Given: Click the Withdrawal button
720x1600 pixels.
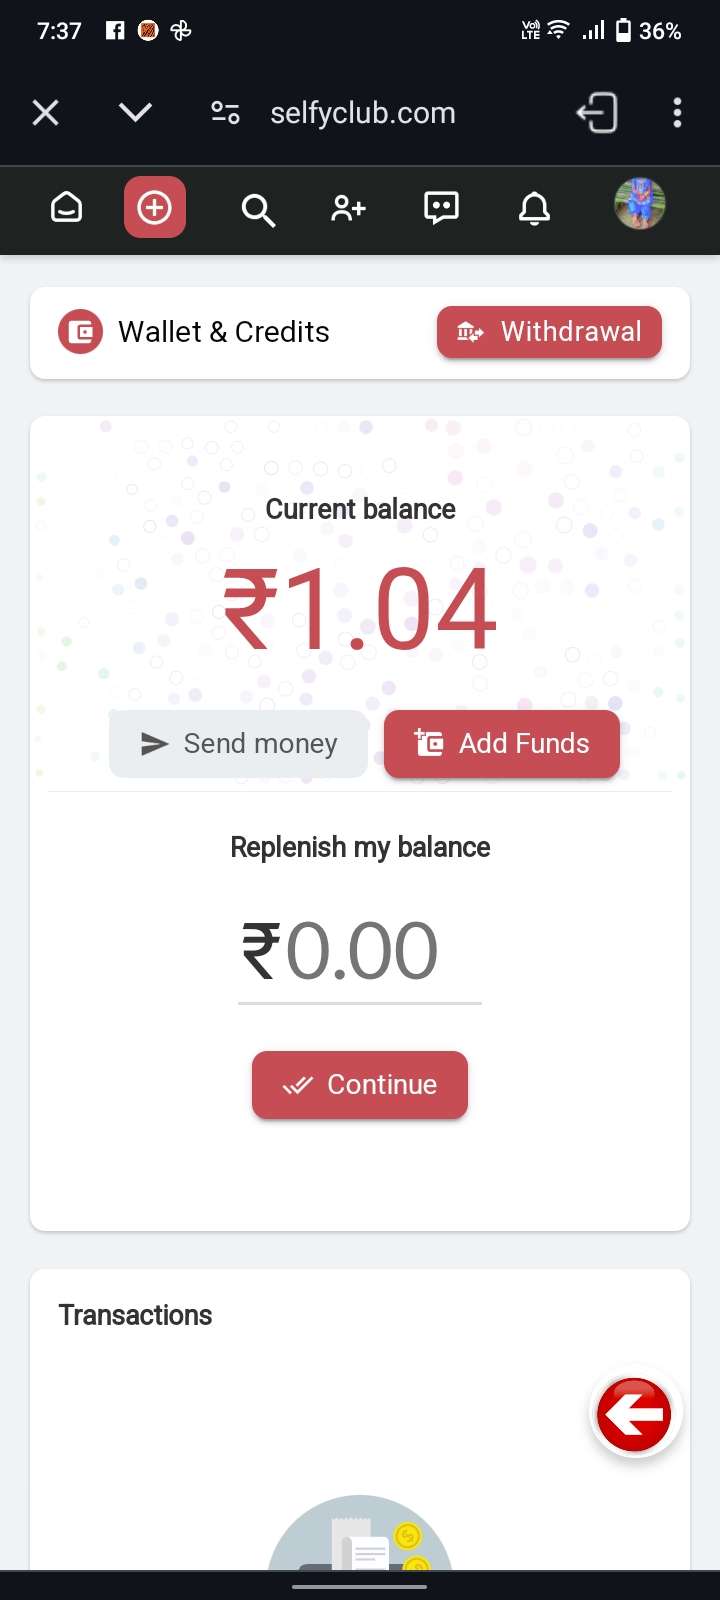Looking at the screenshot, I should pyautogui.click(x=549, y=332).
